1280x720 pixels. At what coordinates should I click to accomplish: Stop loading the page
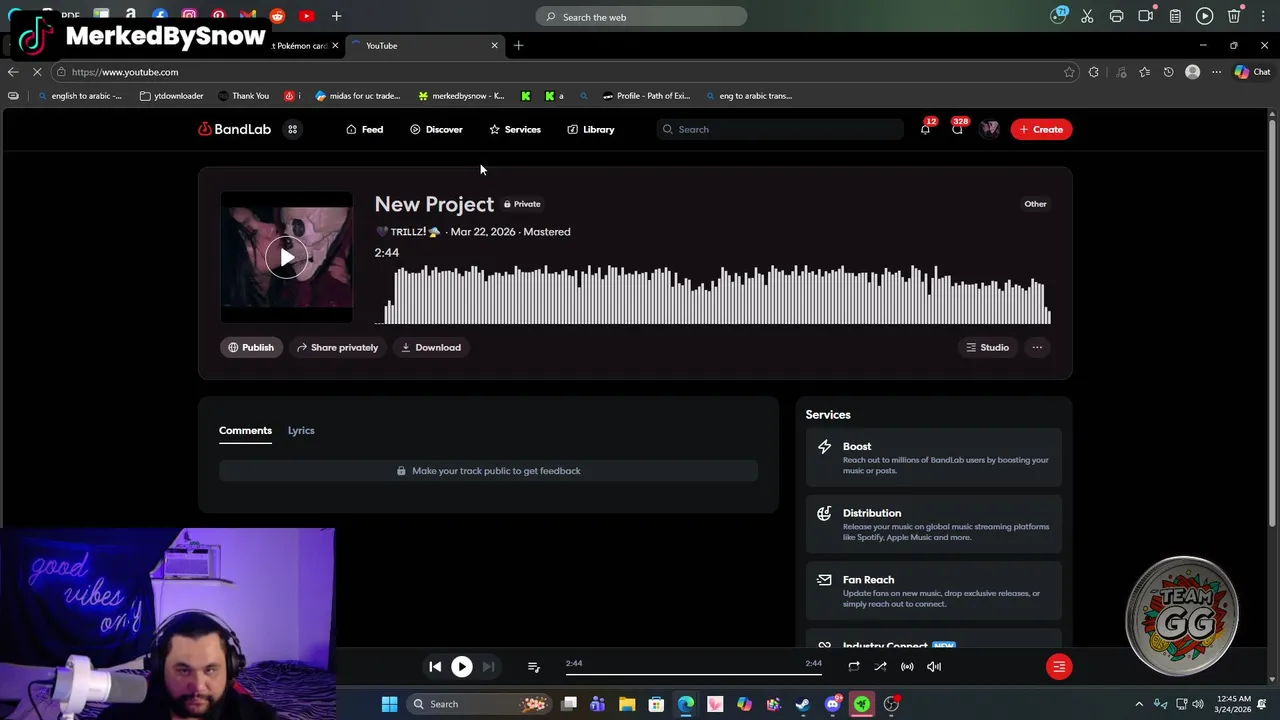(39, 72)
